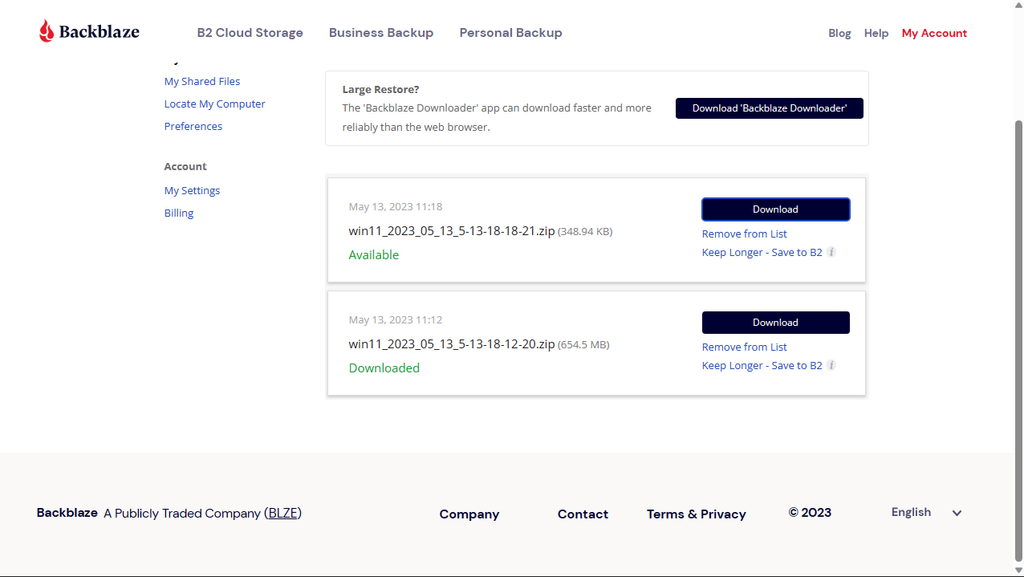This screenshot has height=577, width=1024.
Task: Open the Billing page
Action: [x=178, y=212]
